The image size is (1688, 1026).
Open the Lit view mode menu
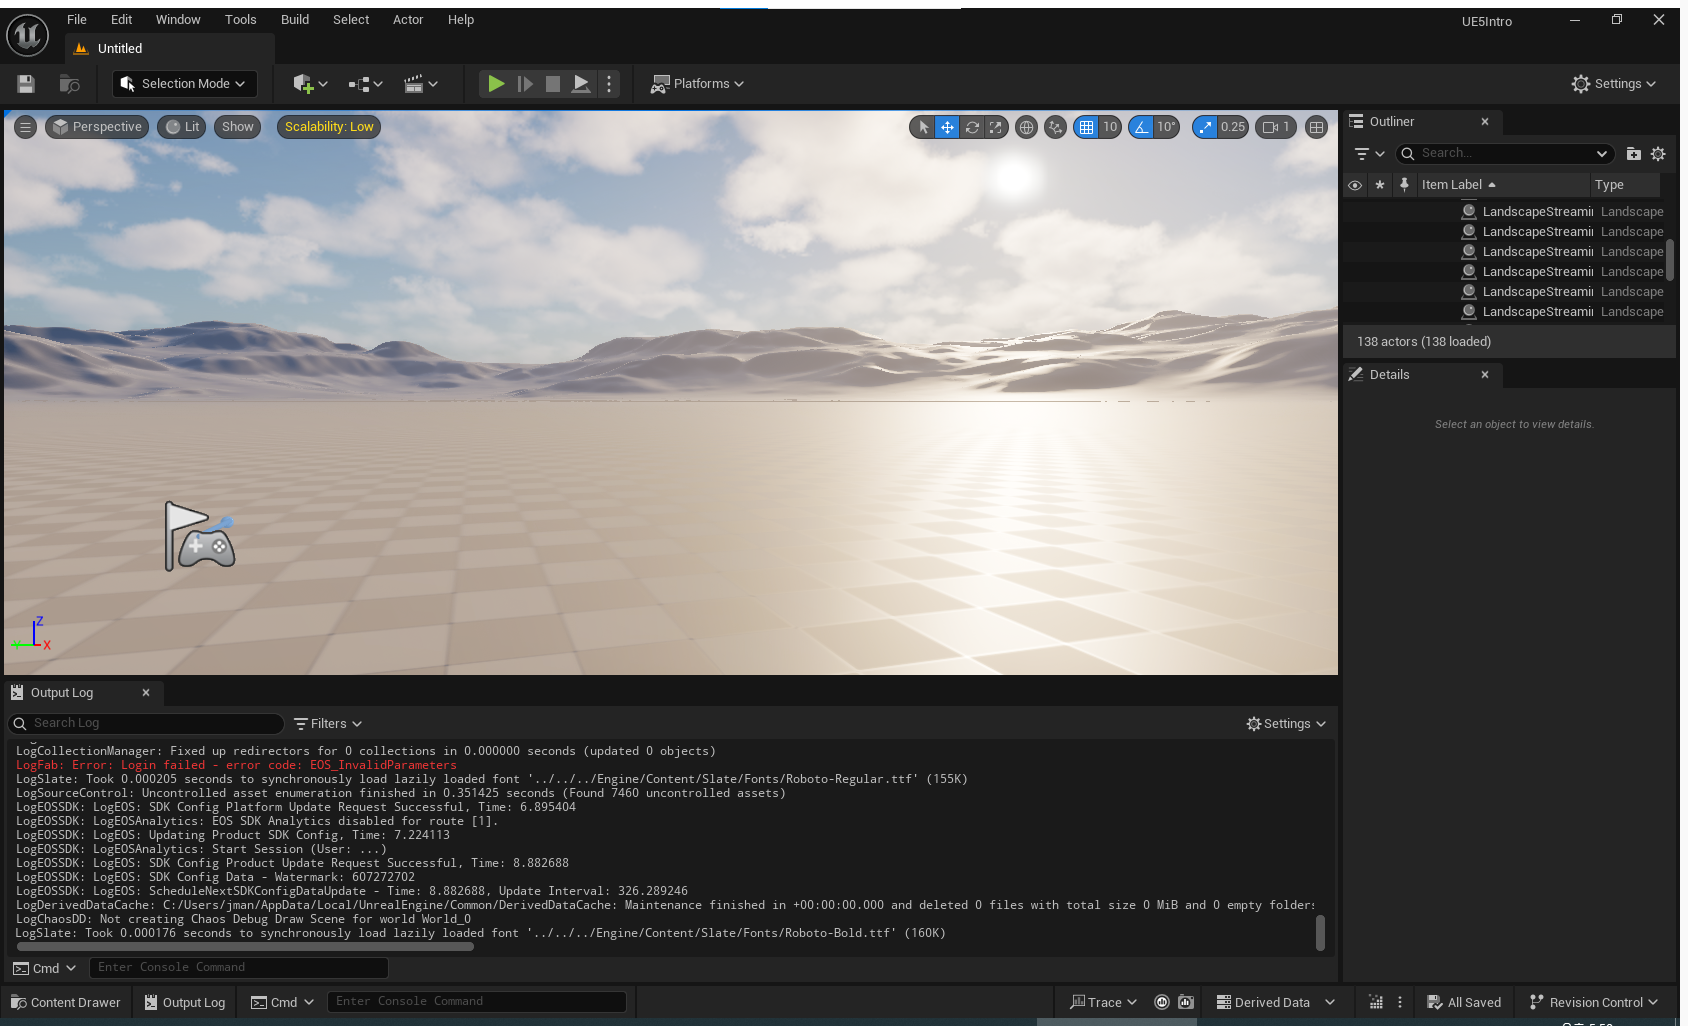pos(182,127)
